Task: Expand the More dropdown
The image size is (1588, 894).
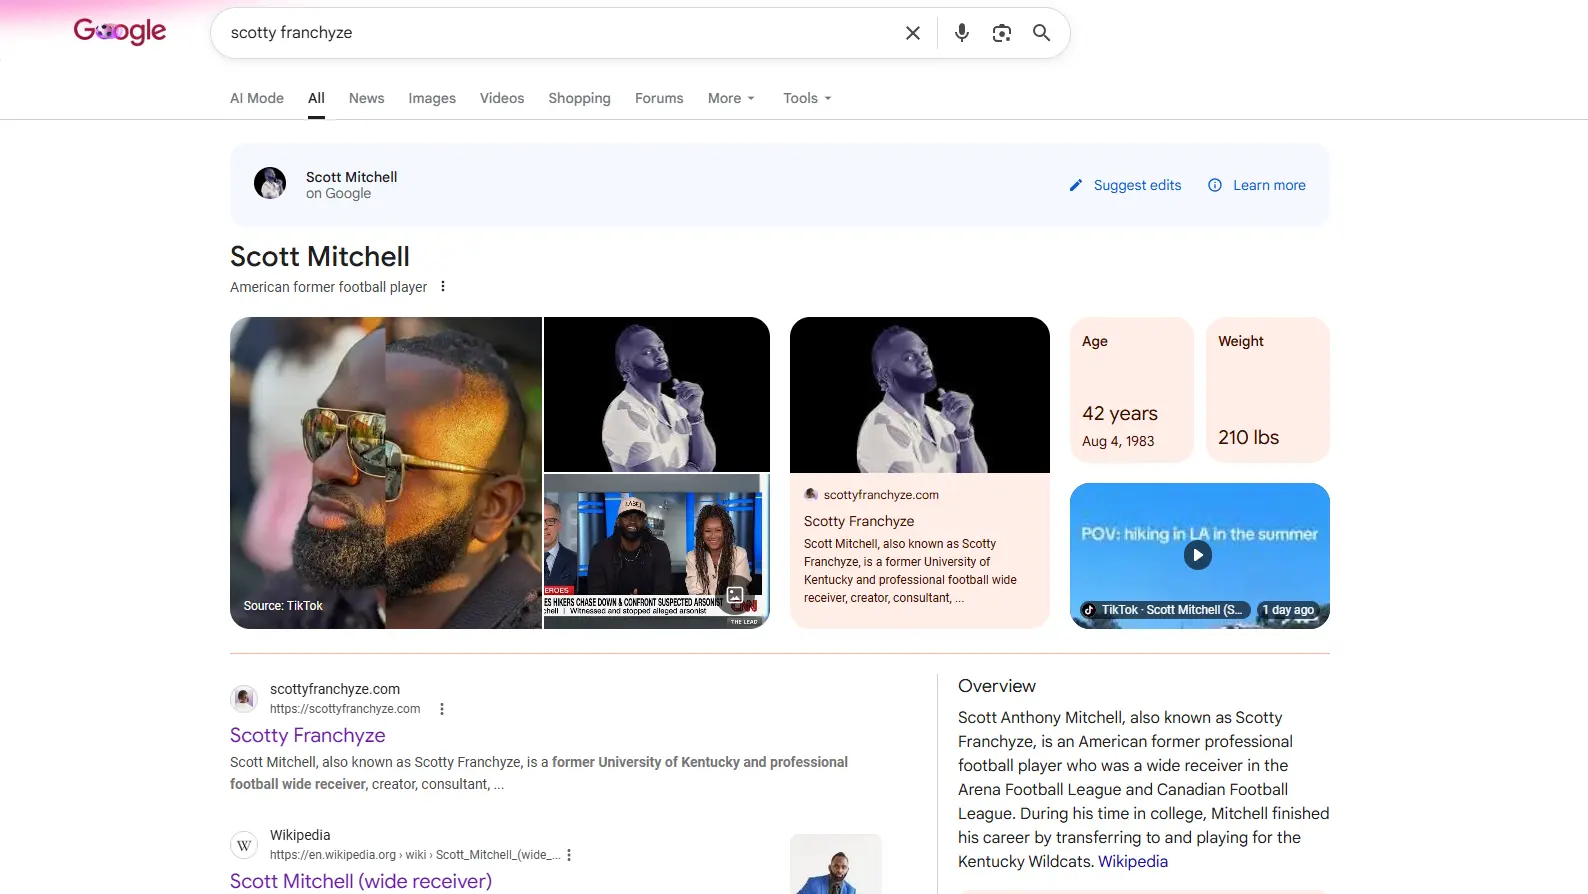Action: (x=731, y=98)
